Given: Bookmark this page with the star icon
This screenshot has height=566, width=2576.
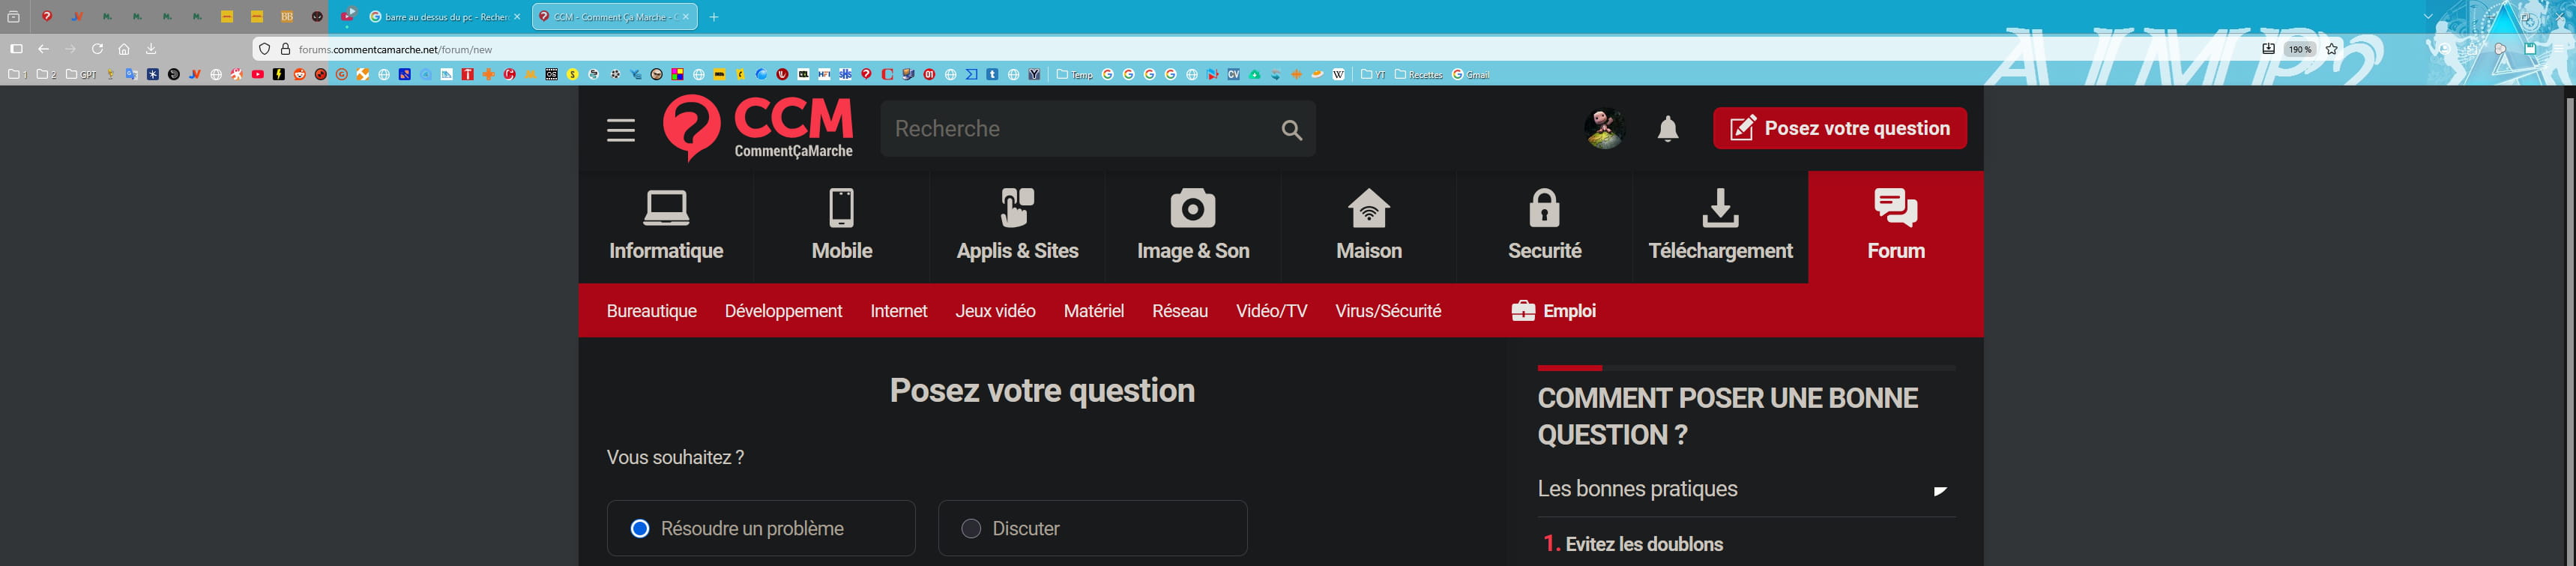Looking at the screenshot, I should point(2331,49).
